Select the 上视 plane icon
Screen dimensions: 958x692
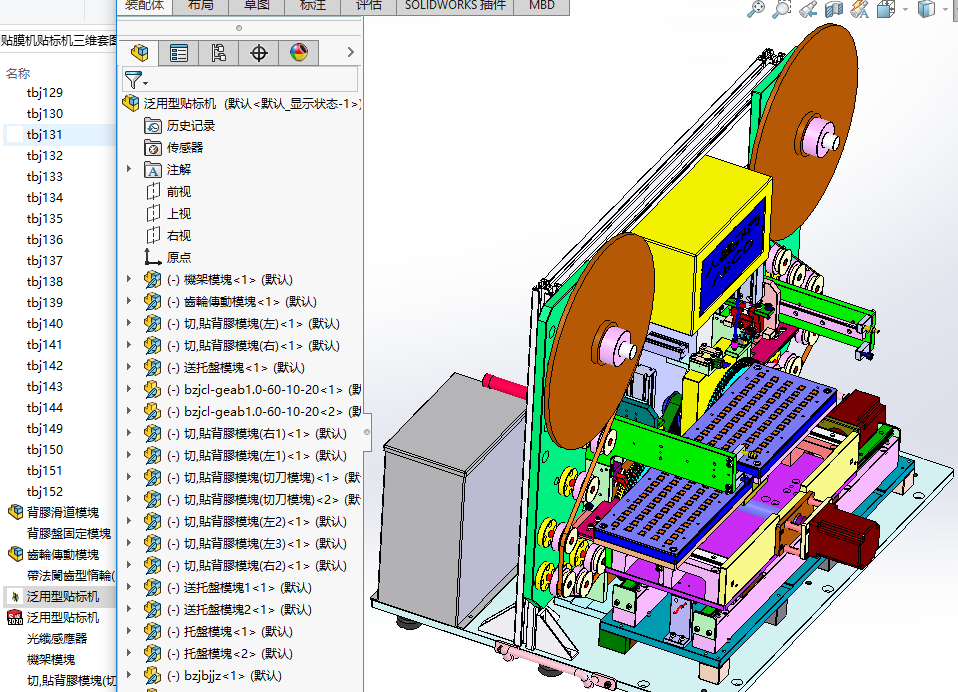153,214
